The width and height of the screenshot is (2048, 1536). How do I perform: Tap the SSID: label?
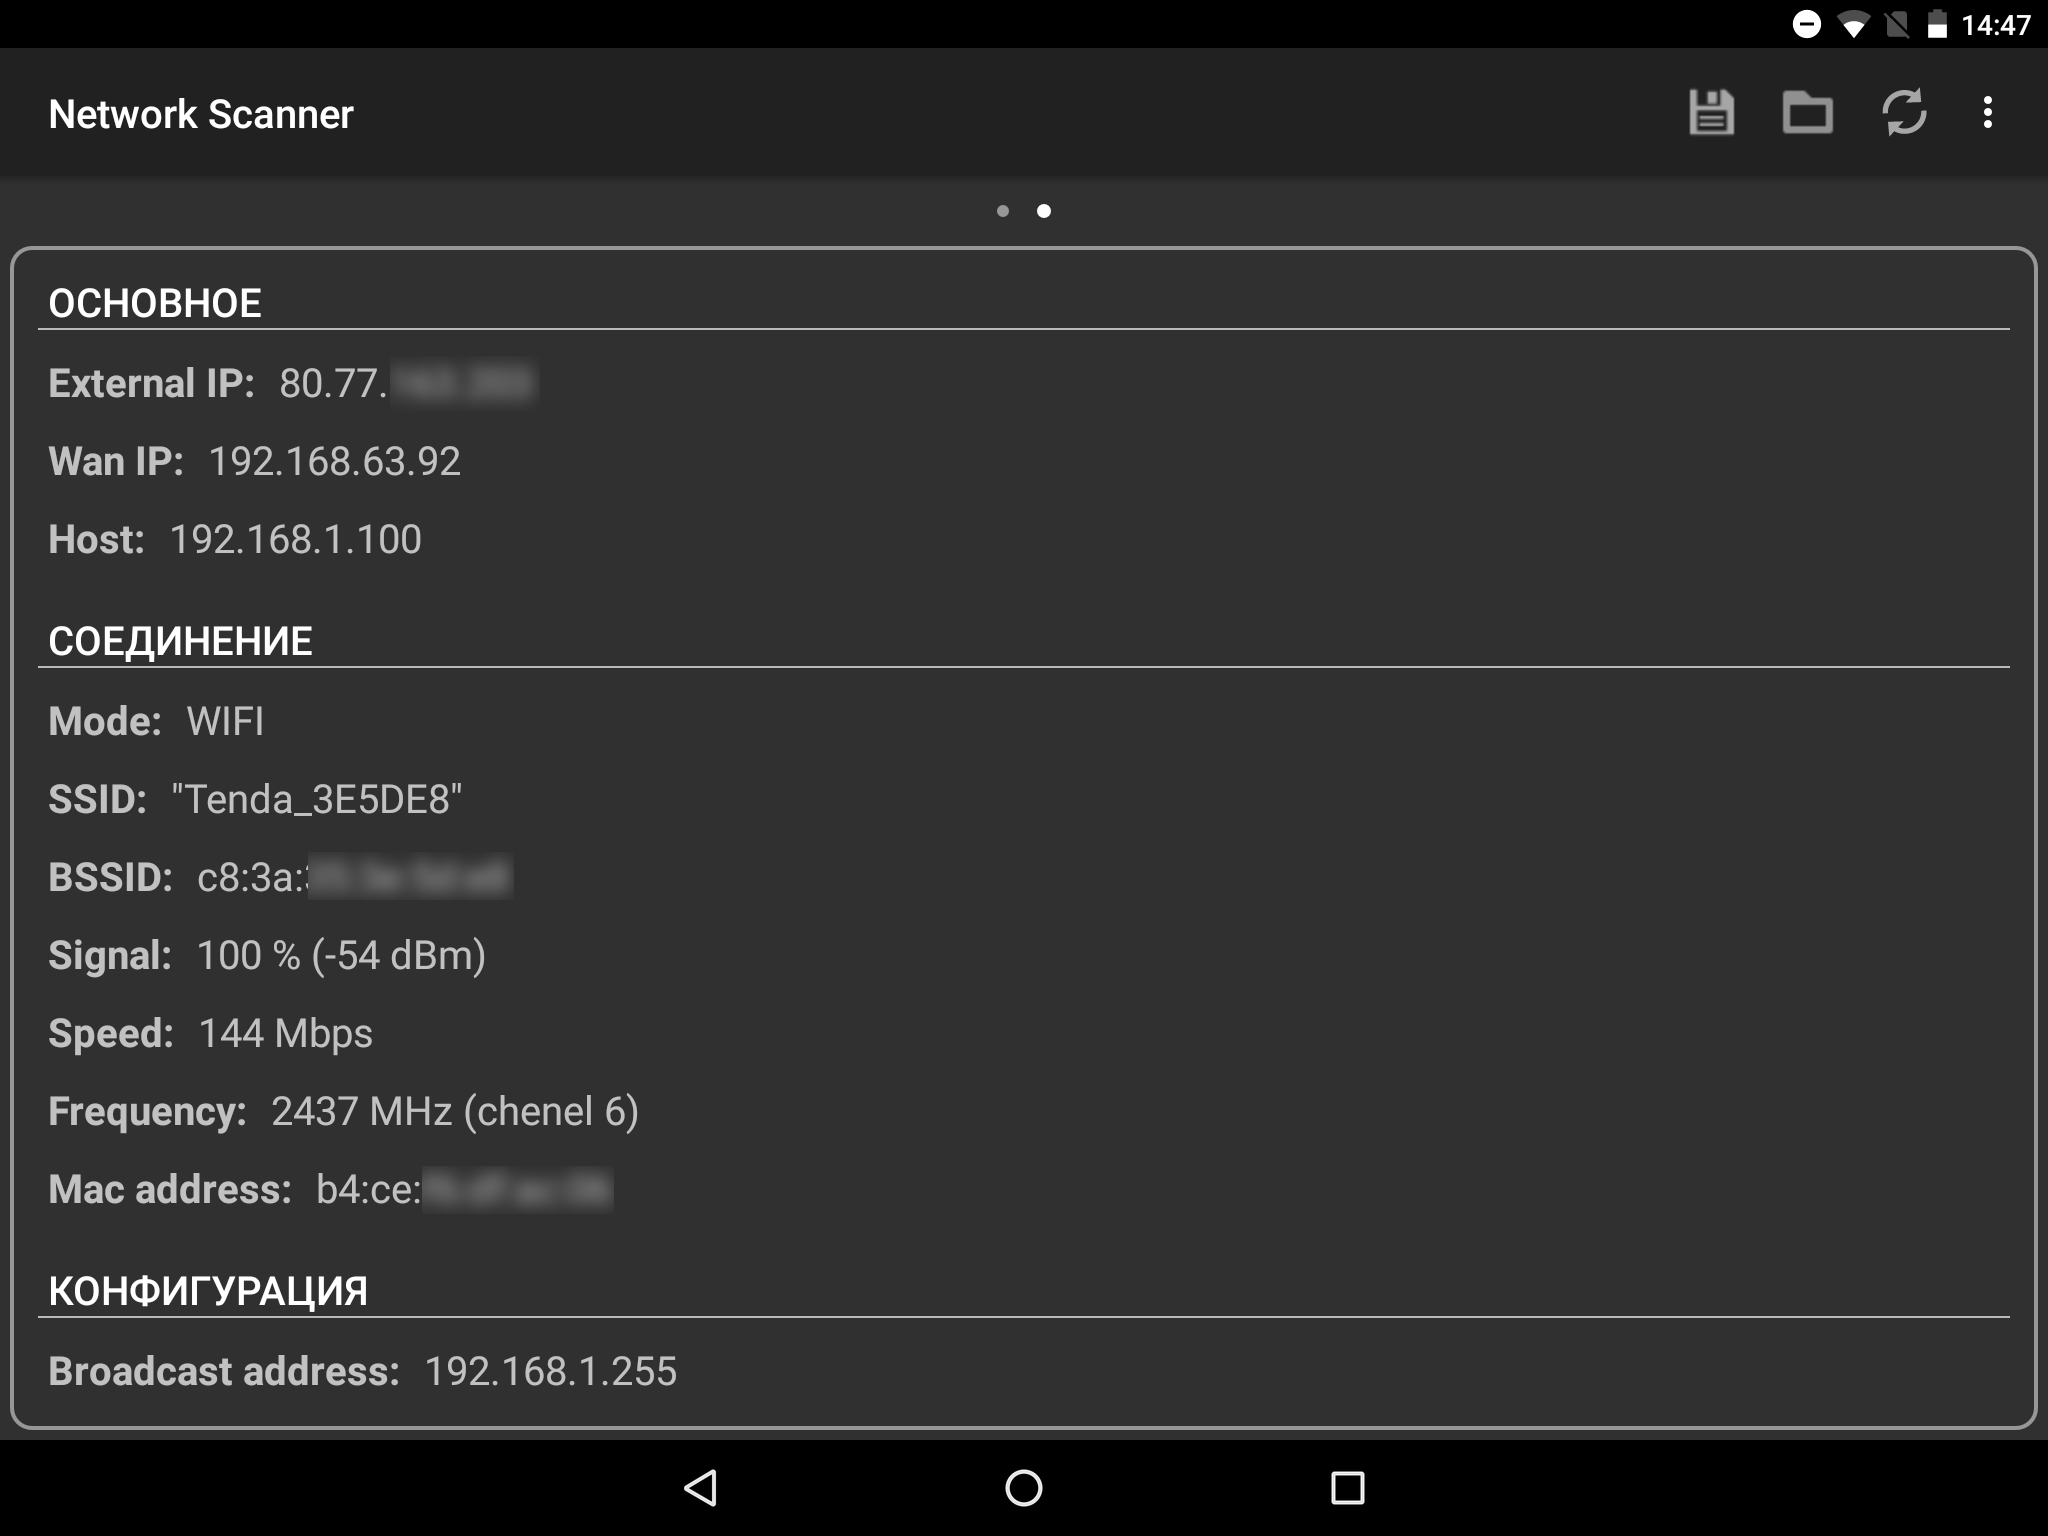pyautogui.click(x=98, y=799)
